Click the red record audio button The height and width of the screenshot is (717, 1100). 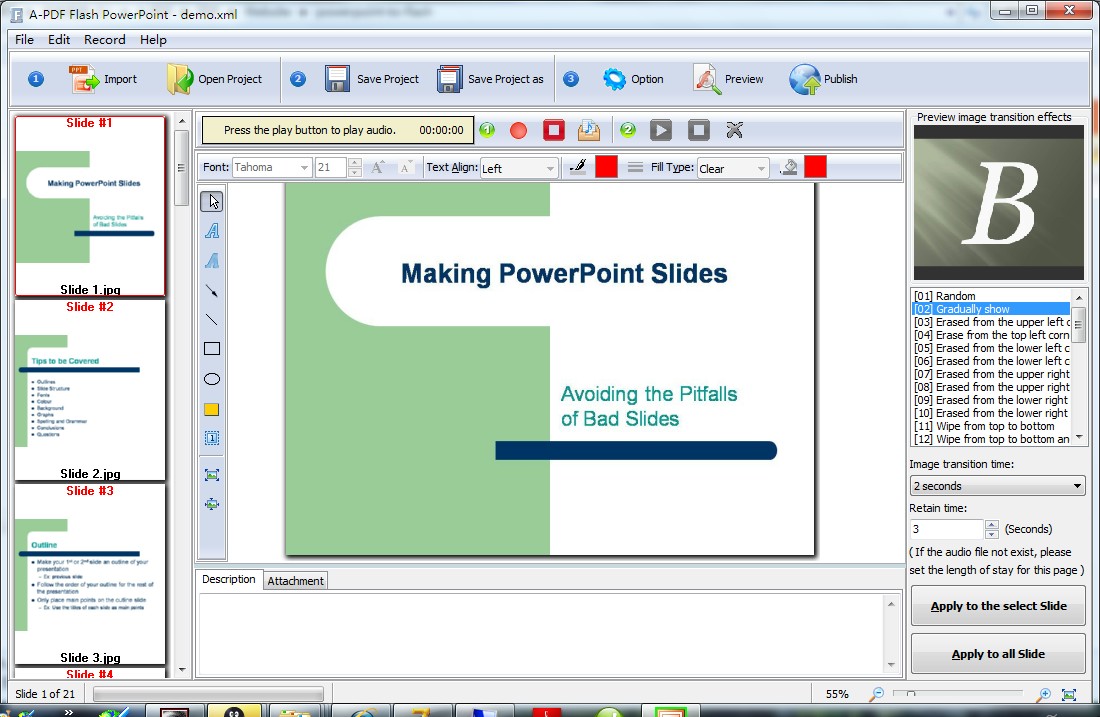518,130
